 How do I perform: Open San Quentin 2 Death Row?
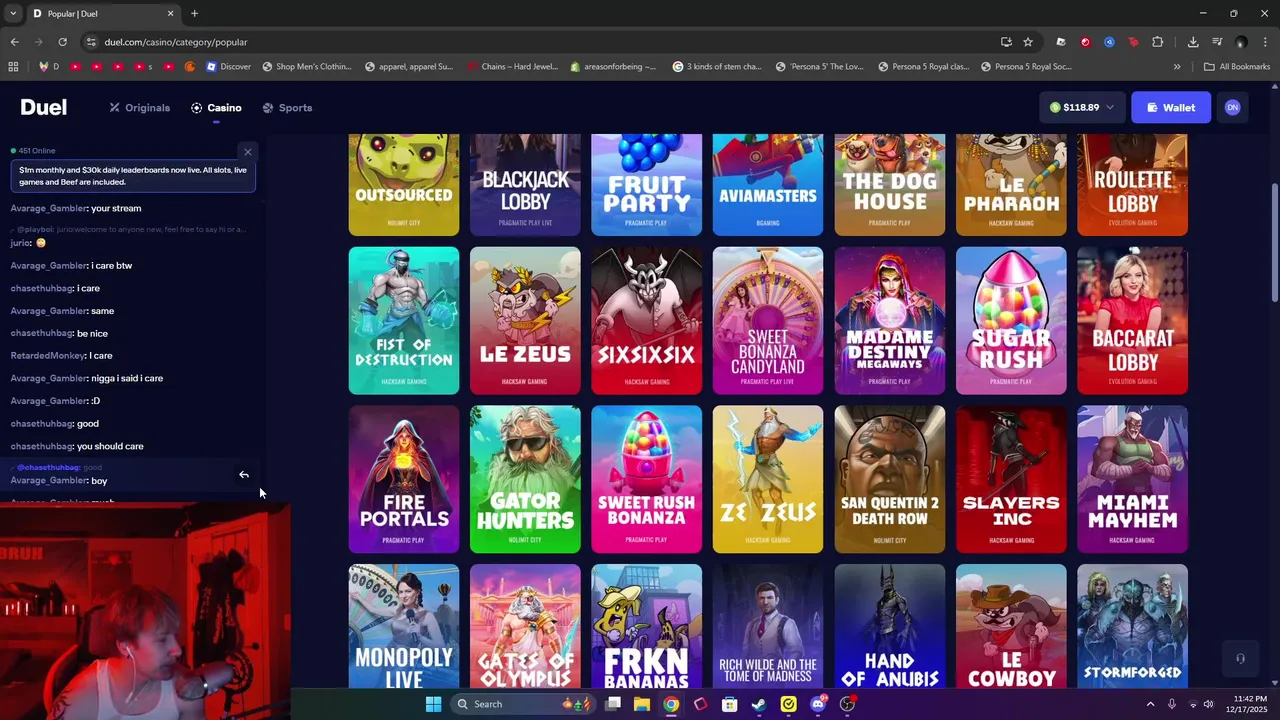(890, 479)
